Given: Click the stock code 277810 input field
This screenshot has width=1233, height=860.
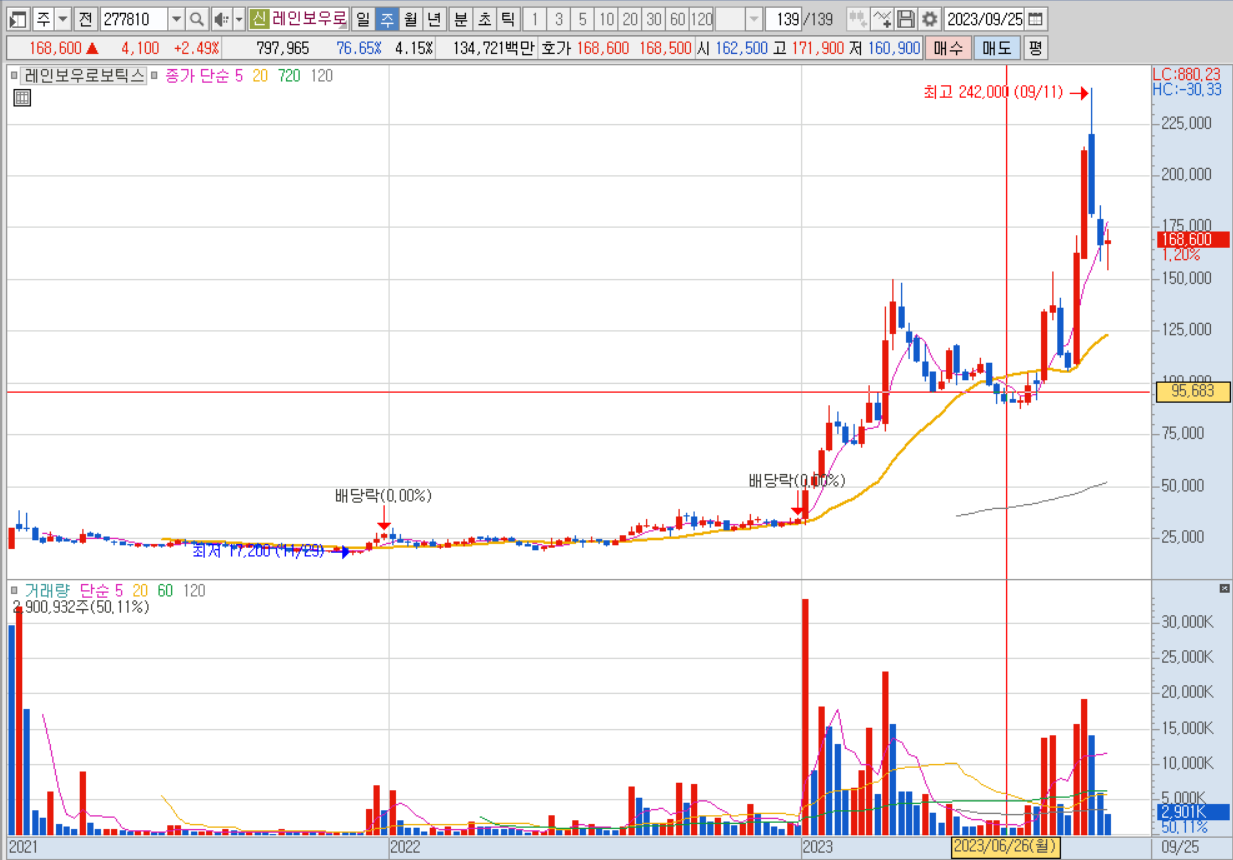Looking at the screenshot, I should coord(133,18).
